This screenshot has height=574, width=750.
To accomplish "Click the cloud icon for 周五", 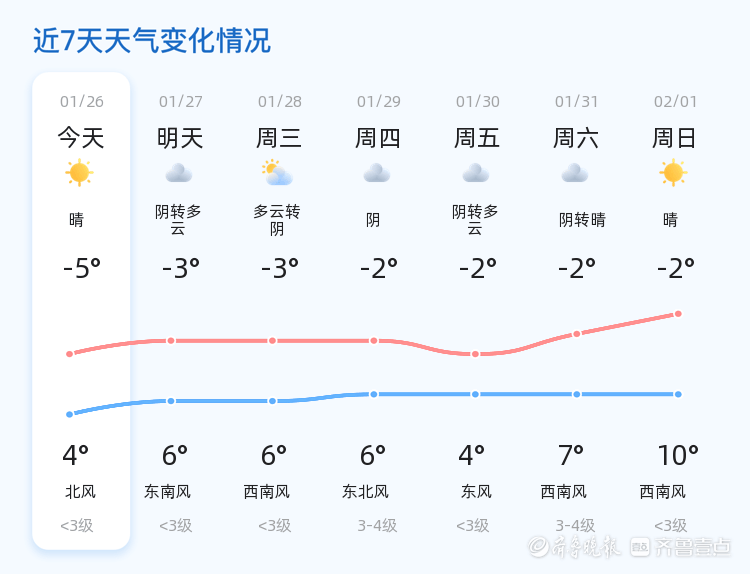I will pos(476,173).
